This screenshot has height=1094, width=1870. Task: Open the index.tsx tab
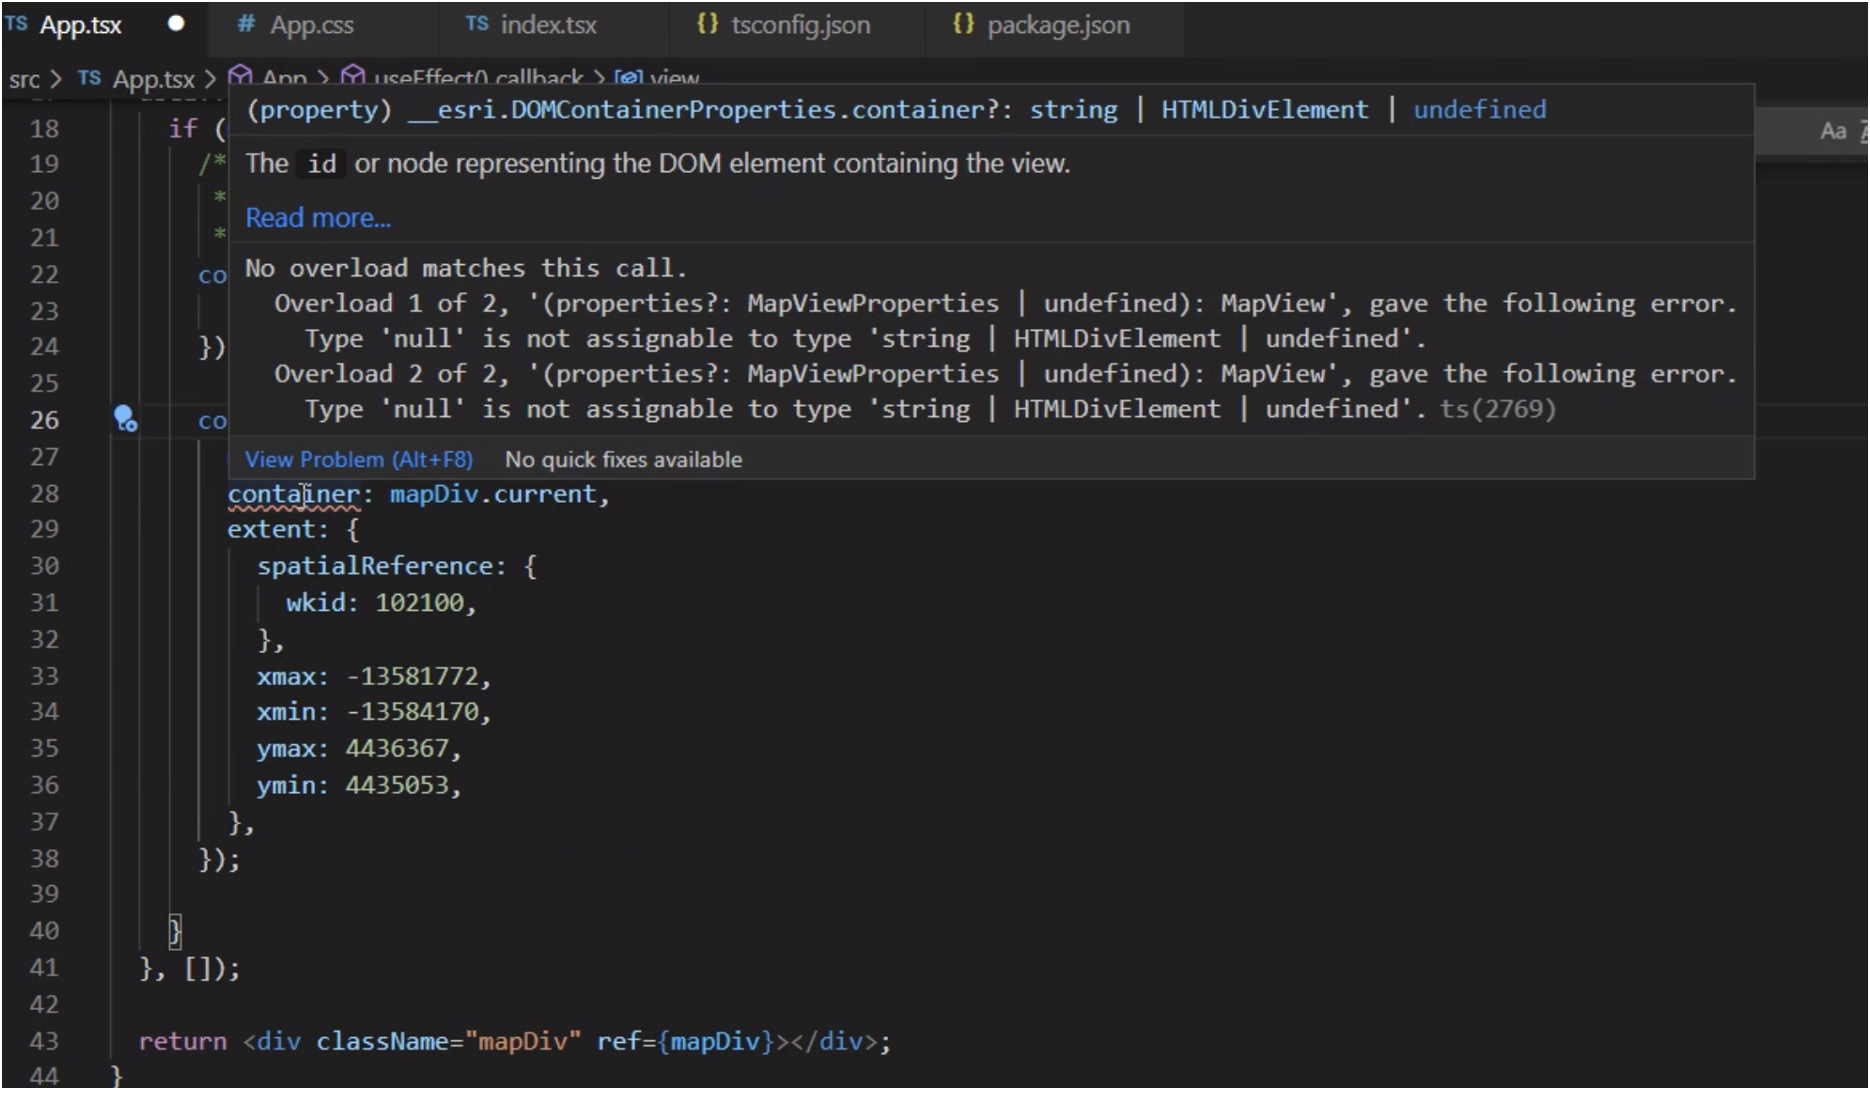click(x=548, y=25)
